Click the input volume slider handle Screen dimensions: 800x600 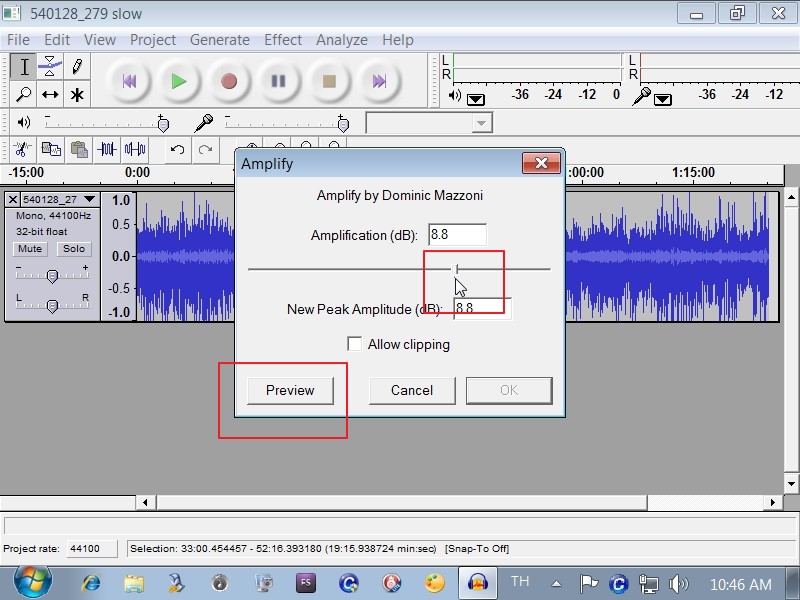(343, 123)
